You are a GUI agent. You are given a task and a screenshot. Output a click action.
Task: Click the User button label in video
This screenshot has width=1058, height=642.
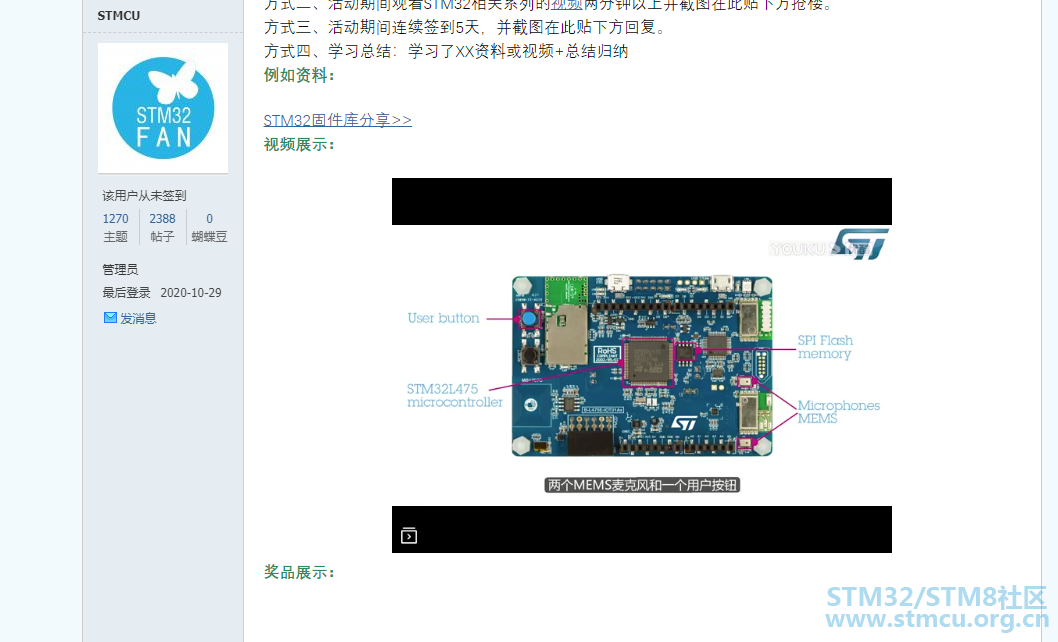(x=443, y=318)
